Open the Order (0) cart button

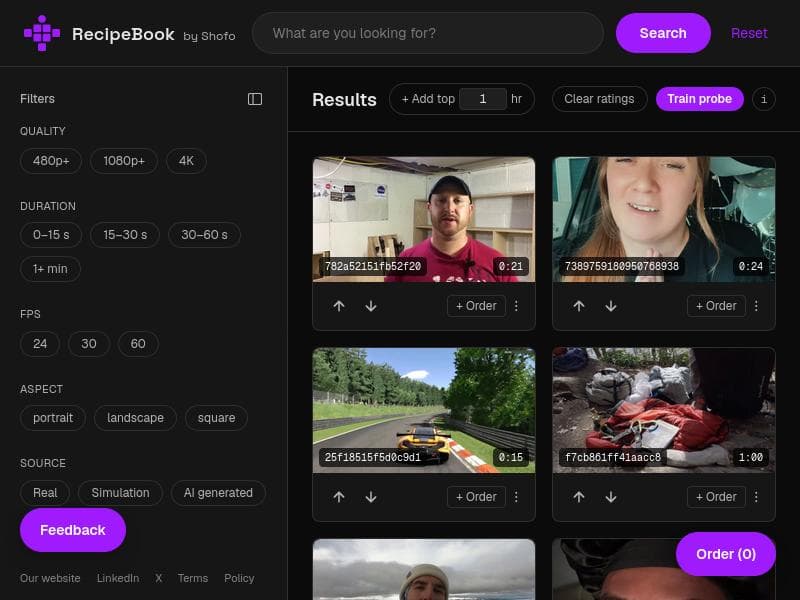coord(726,554)
